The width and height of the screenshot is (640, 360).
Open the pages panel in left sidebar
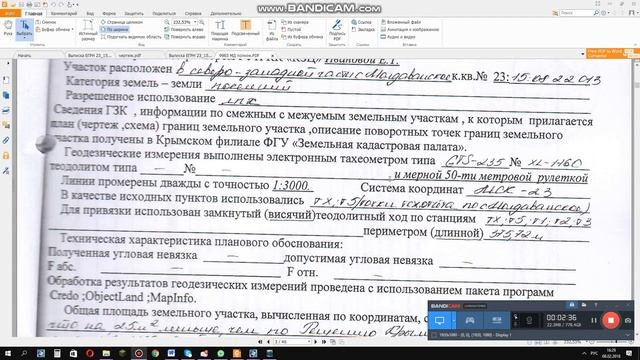click(6, 95)
